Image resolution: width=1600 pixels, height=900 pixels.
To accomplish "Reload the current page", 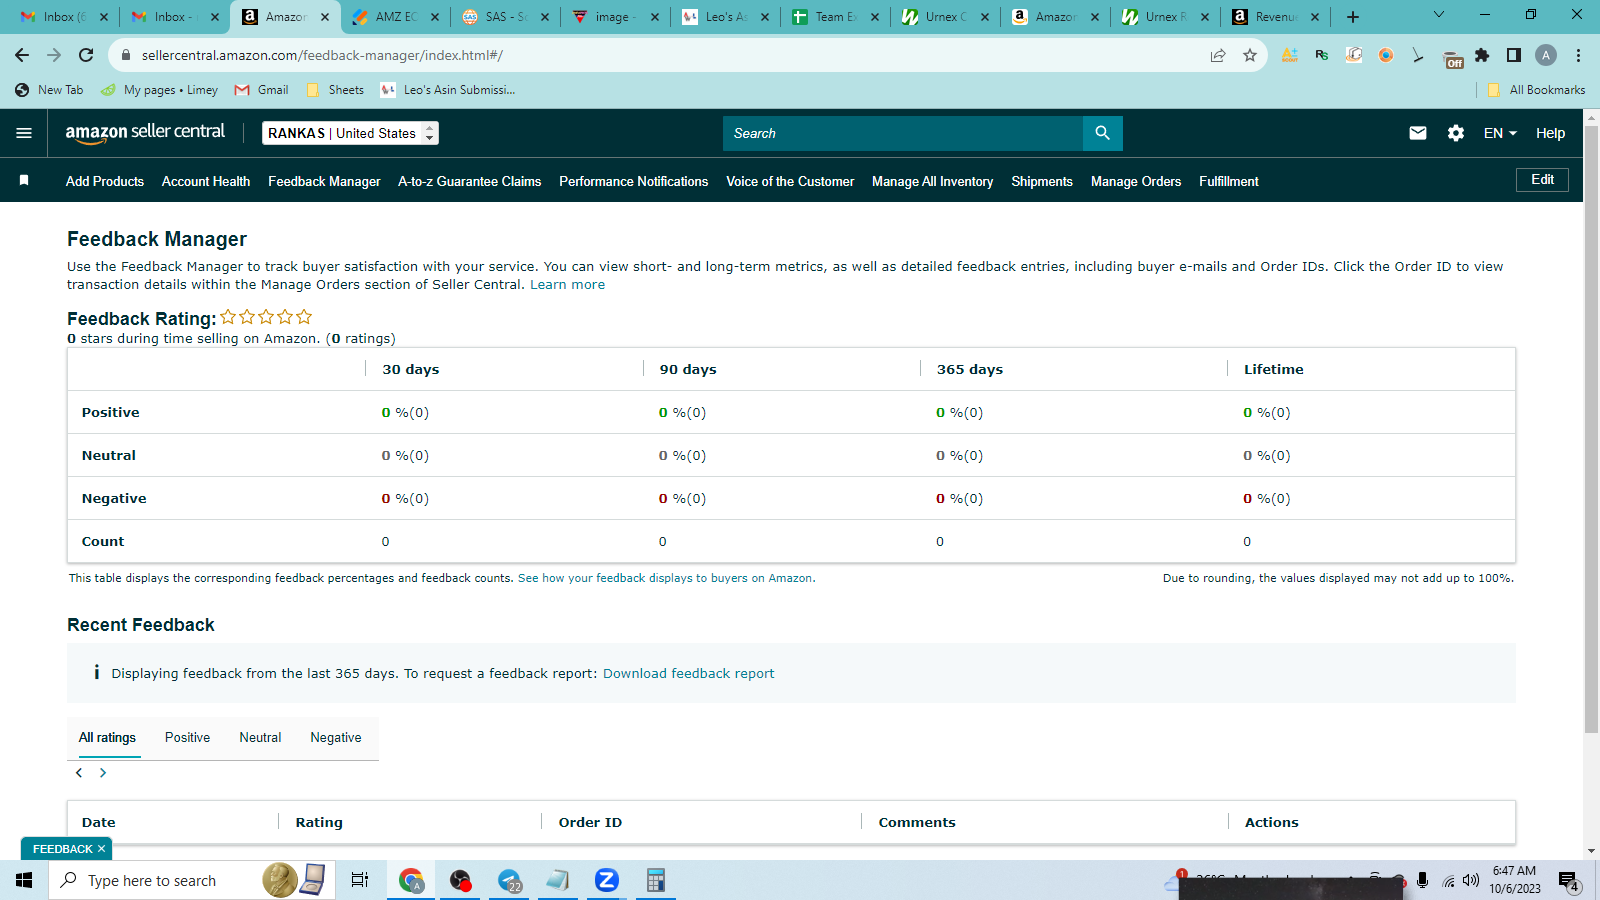I will point(86,55).
